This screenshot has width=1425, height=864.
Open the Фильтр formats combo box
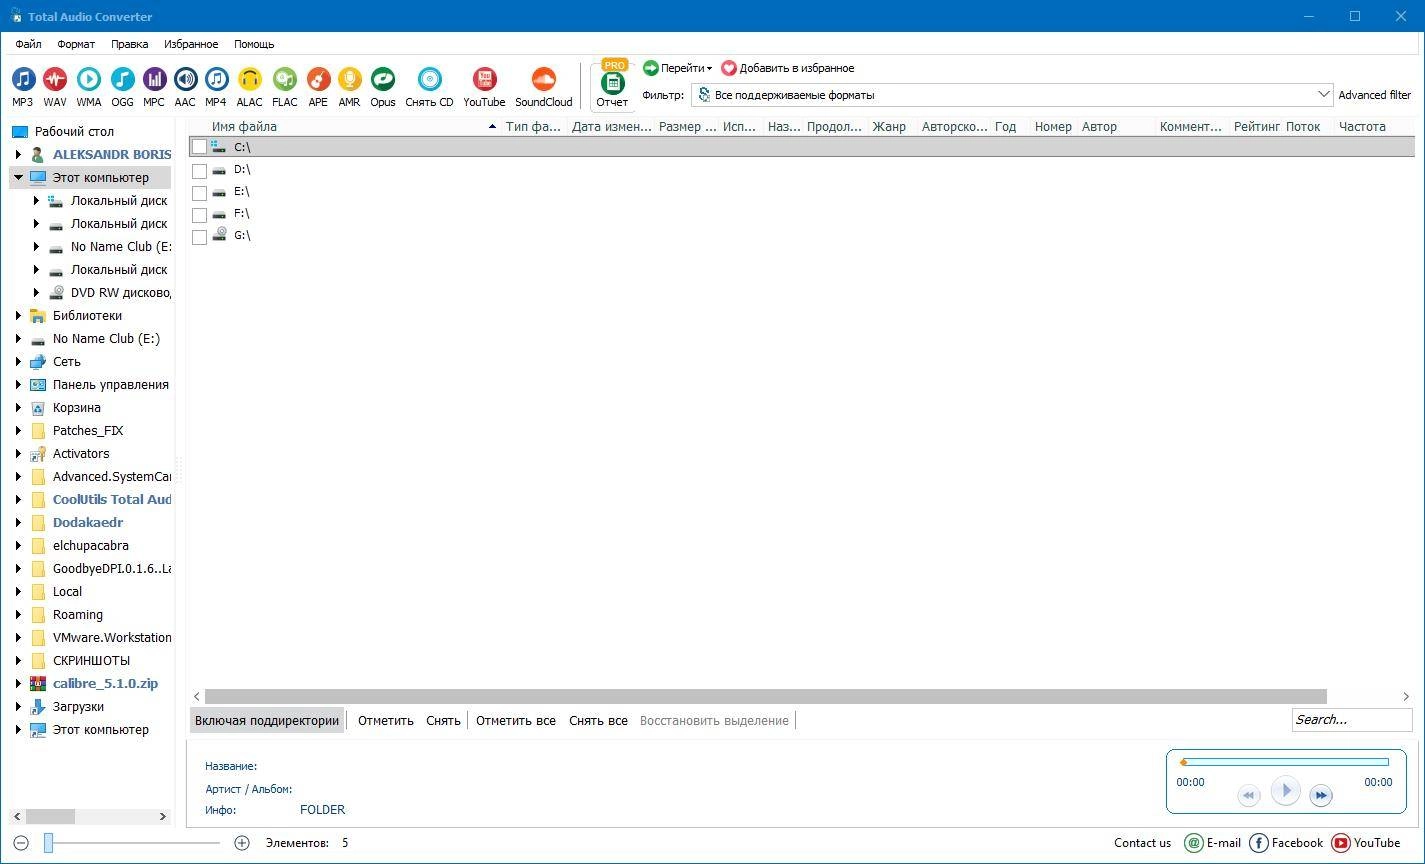[1012, 95]
